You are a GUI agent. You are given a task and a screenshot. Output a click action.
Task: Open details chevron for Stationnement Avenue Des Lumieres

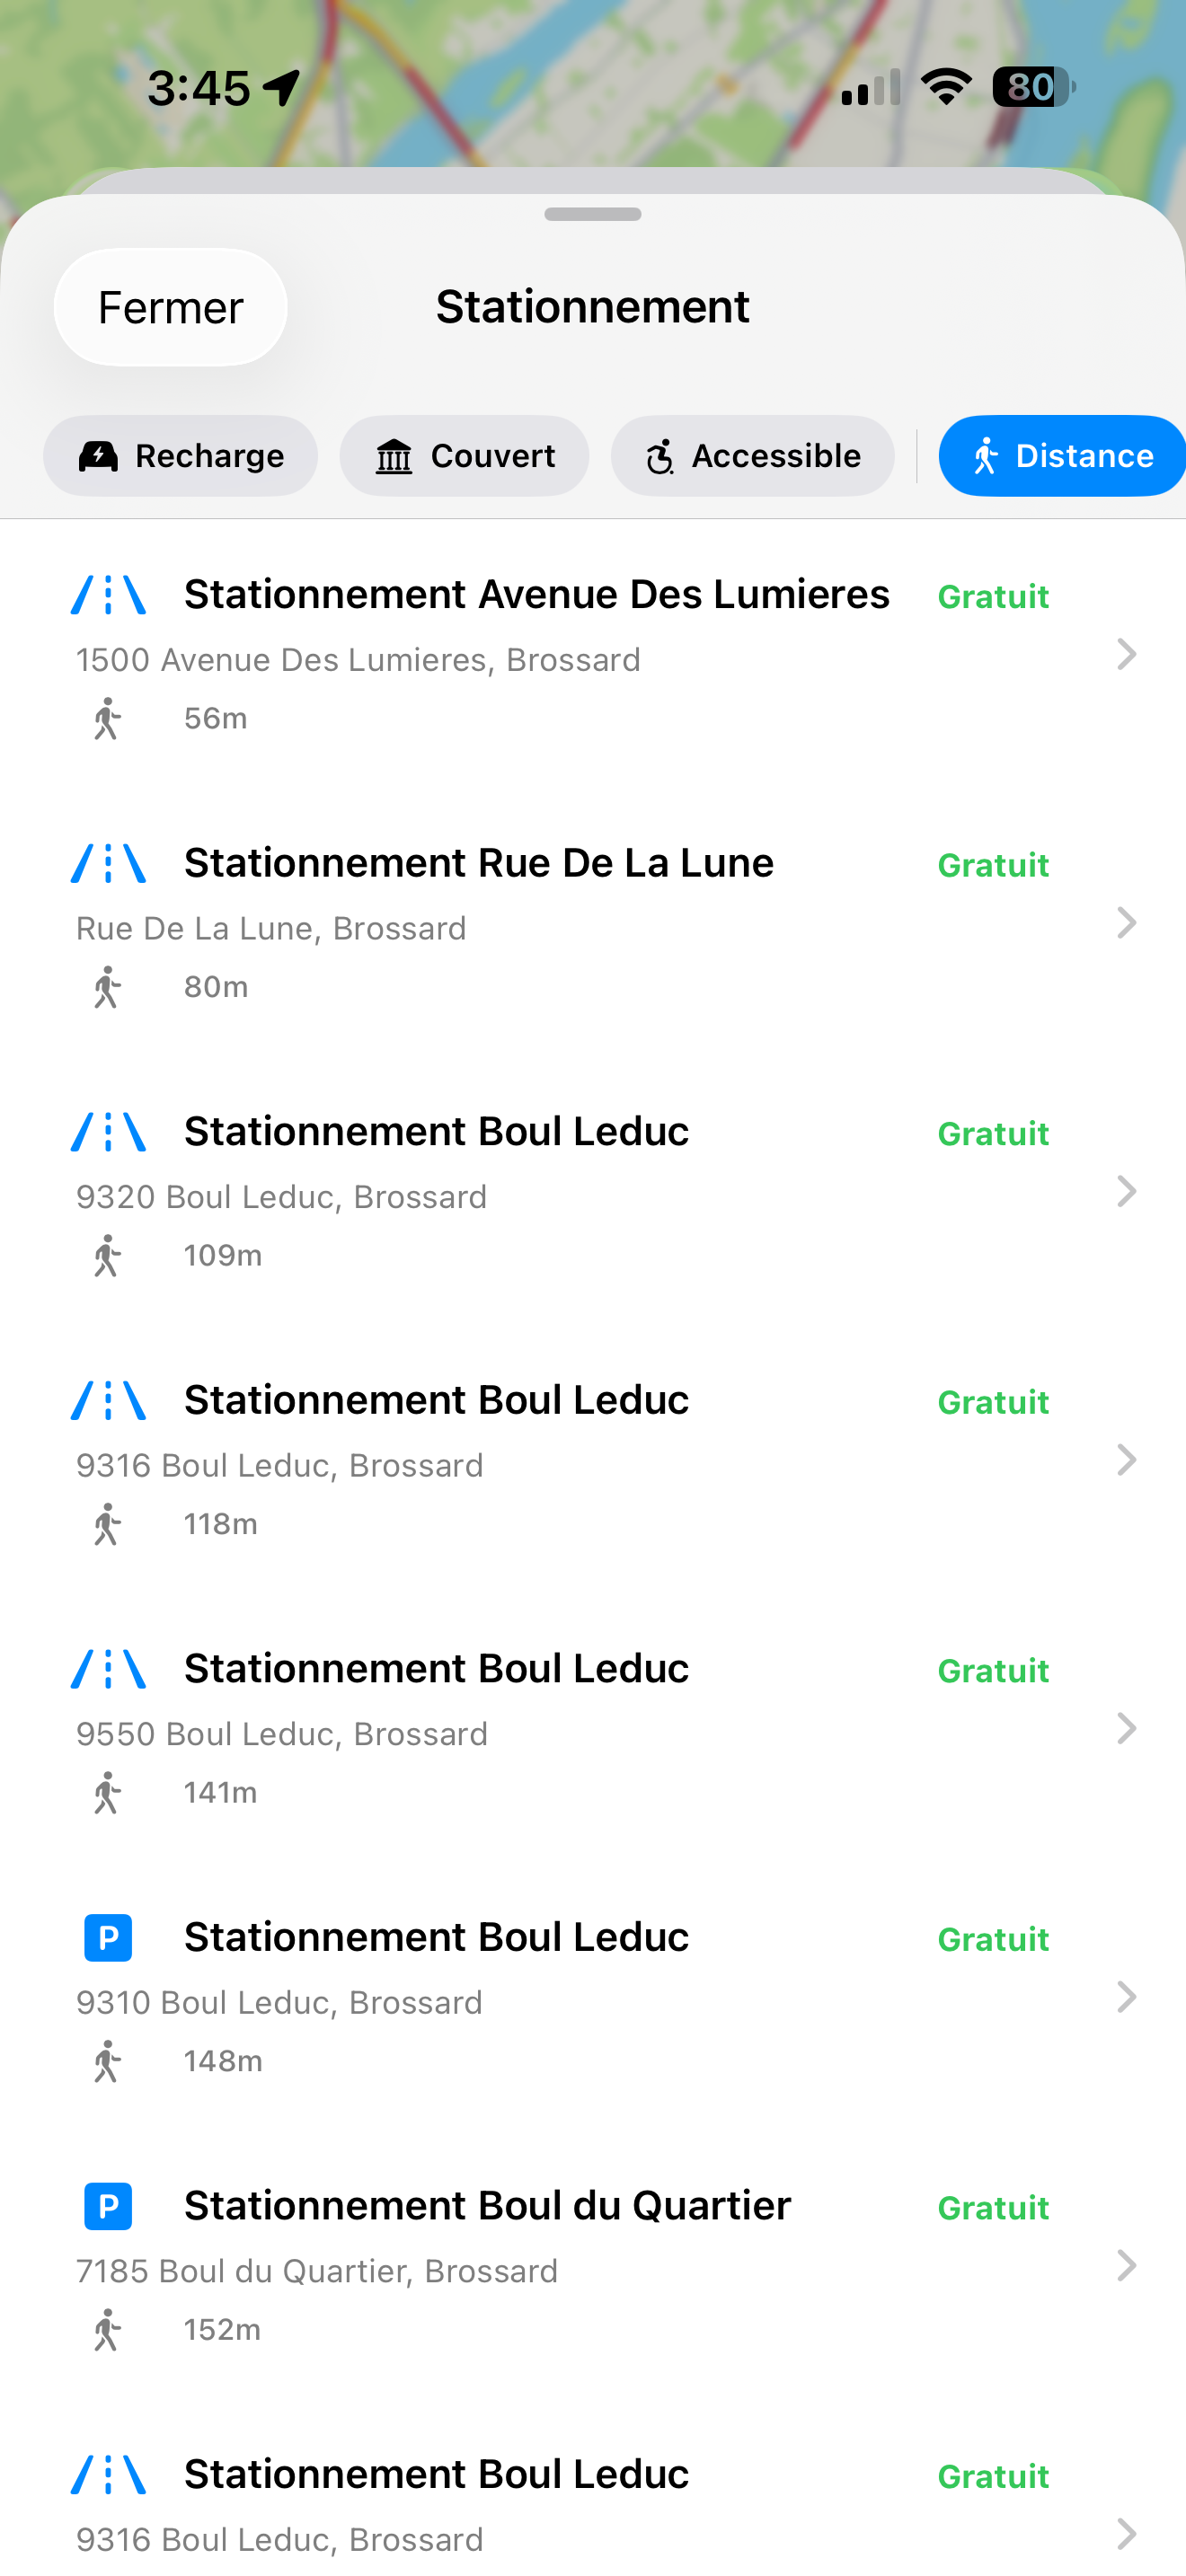pyautogui.click(x=1127, y=654)
